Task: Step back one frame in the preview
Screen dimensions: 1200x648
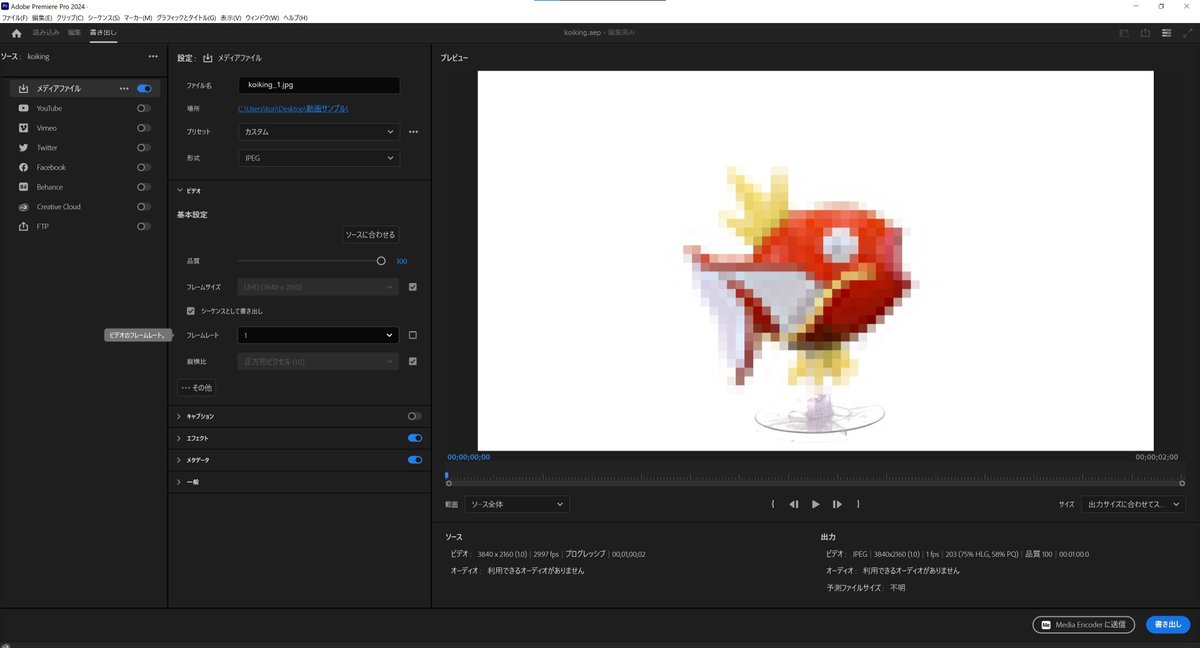Action: pos(794,504)
